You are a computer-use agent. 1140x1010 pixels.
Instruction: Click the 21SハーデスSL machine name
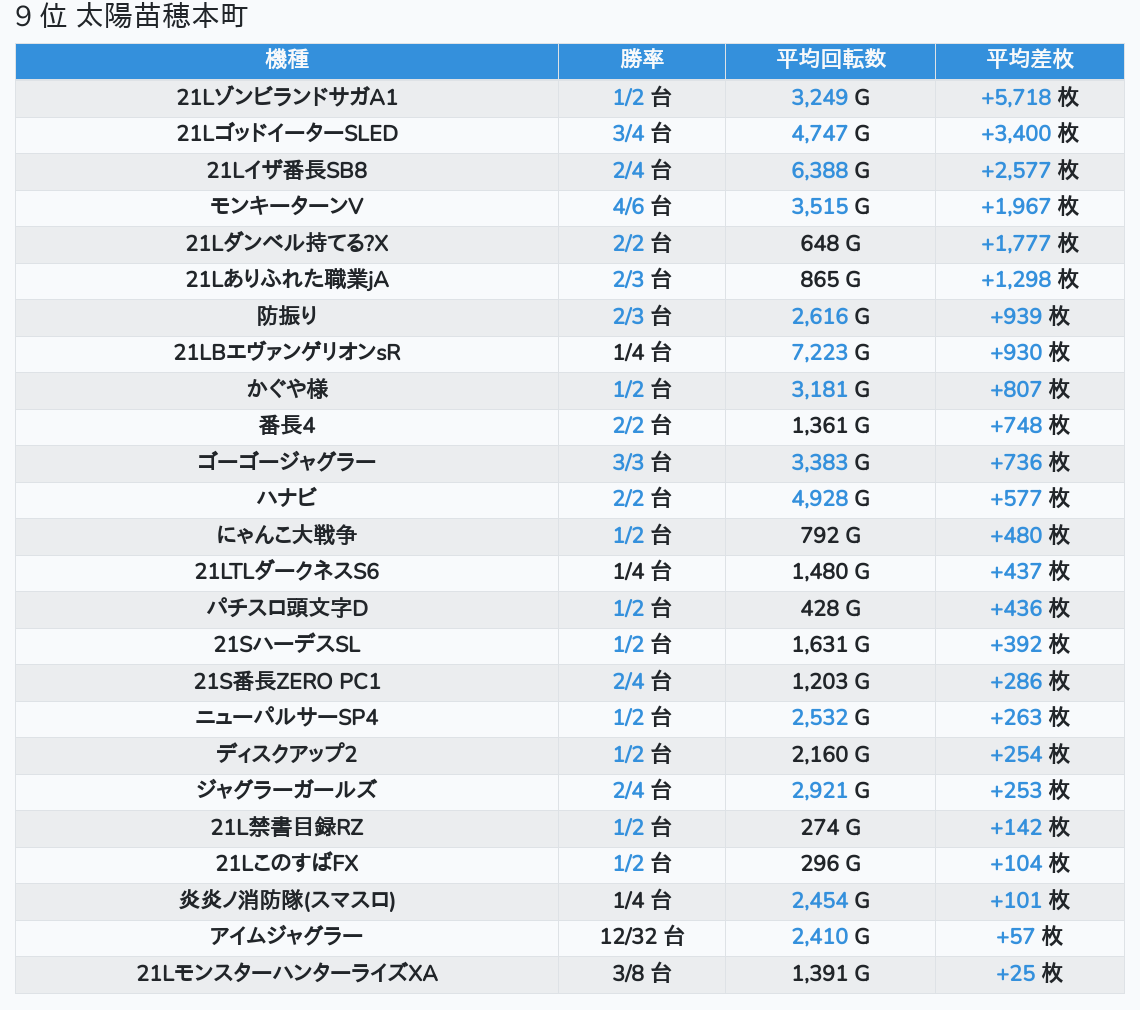point(286,644)
